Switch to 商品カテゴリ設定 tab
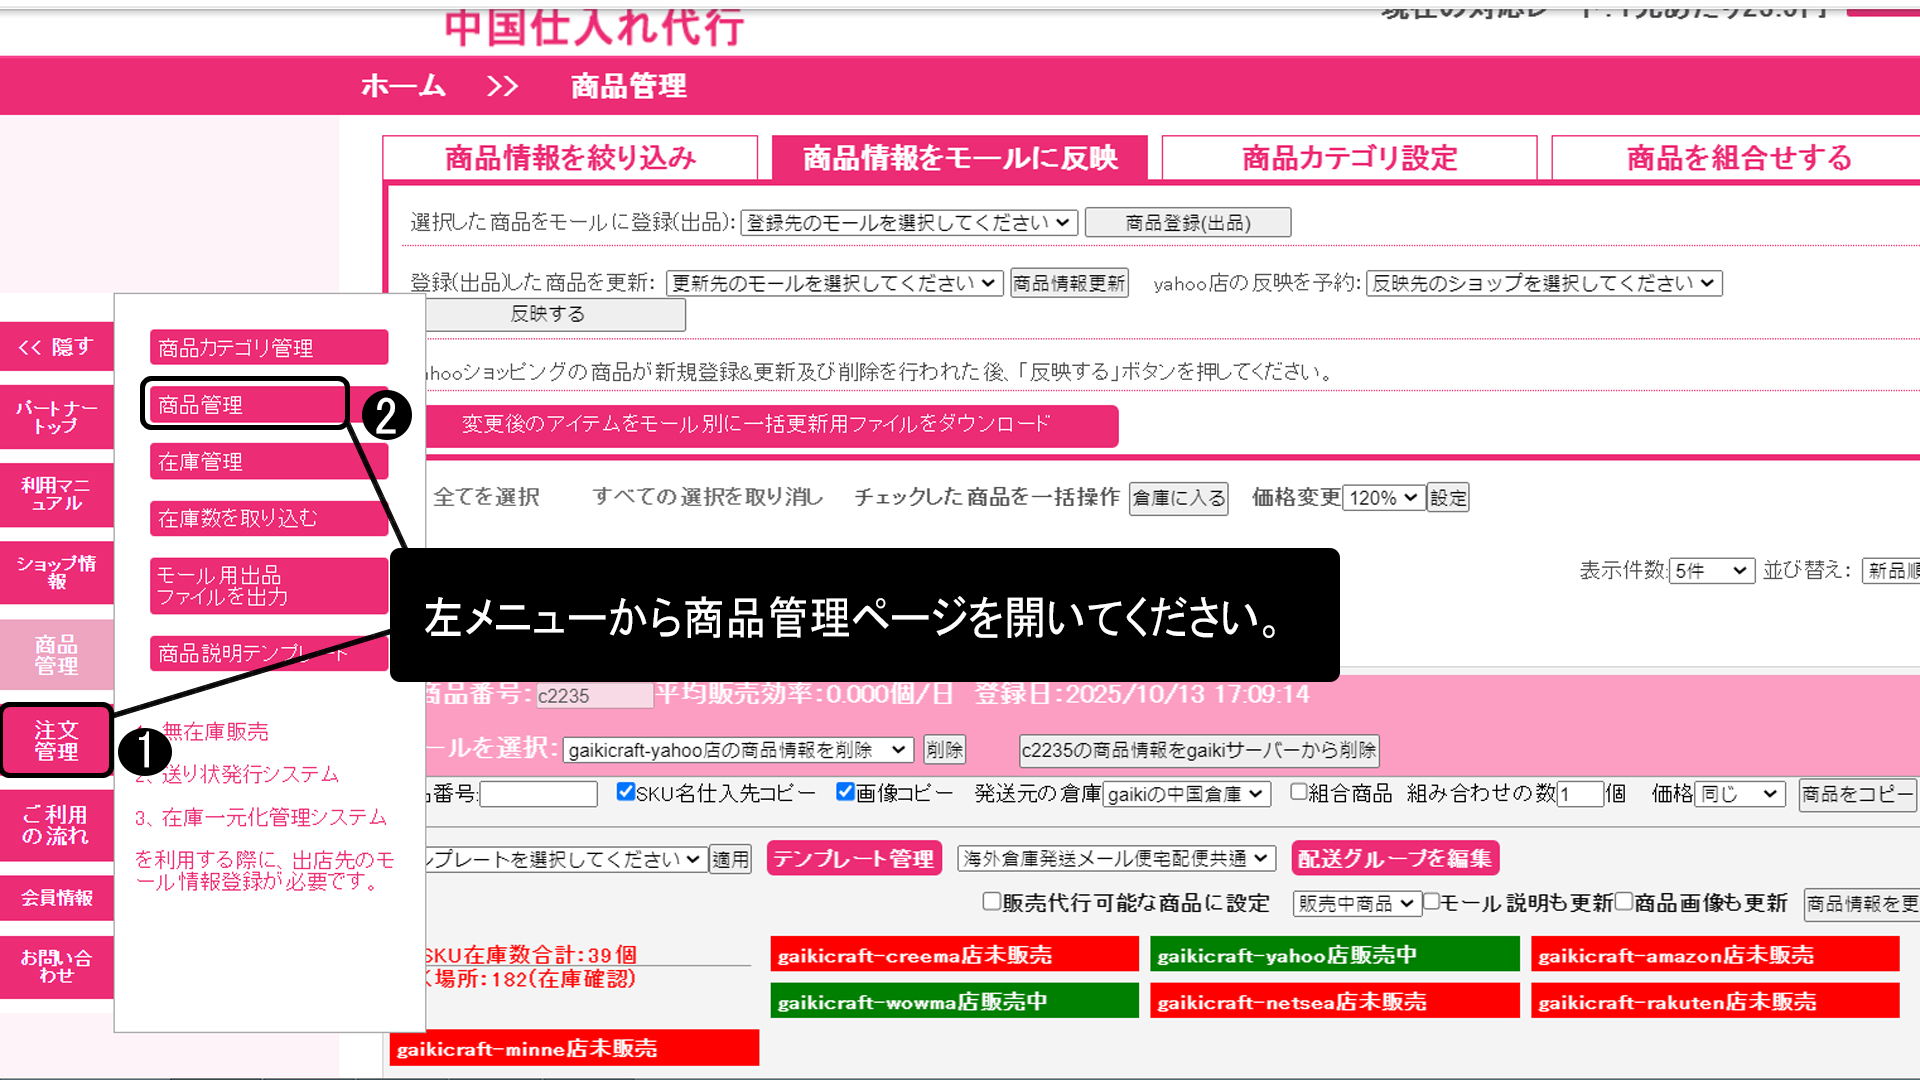 point(1348,158)
